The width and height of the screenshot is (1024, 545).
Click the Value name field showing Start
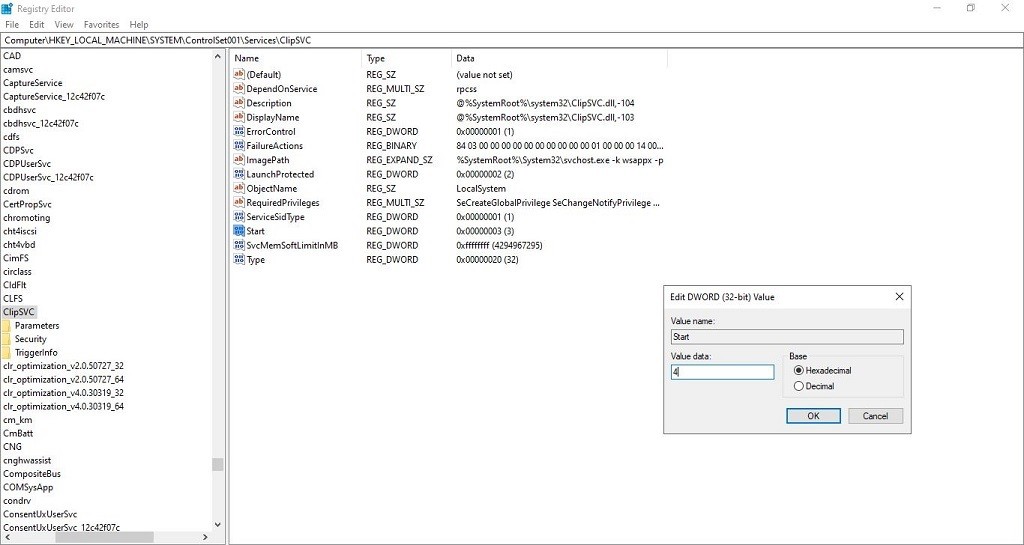(787, 337)
